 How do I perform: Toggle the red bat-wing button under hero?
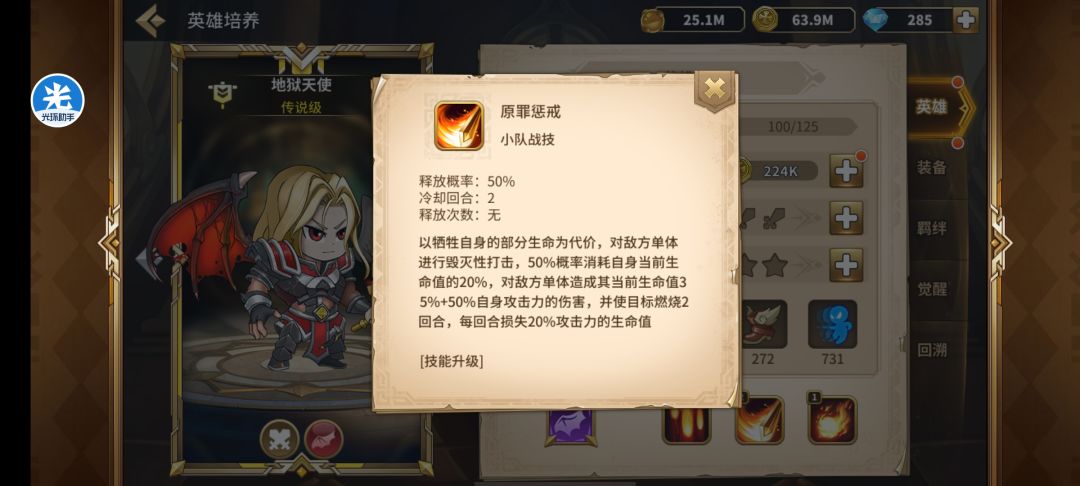[323, 439]
